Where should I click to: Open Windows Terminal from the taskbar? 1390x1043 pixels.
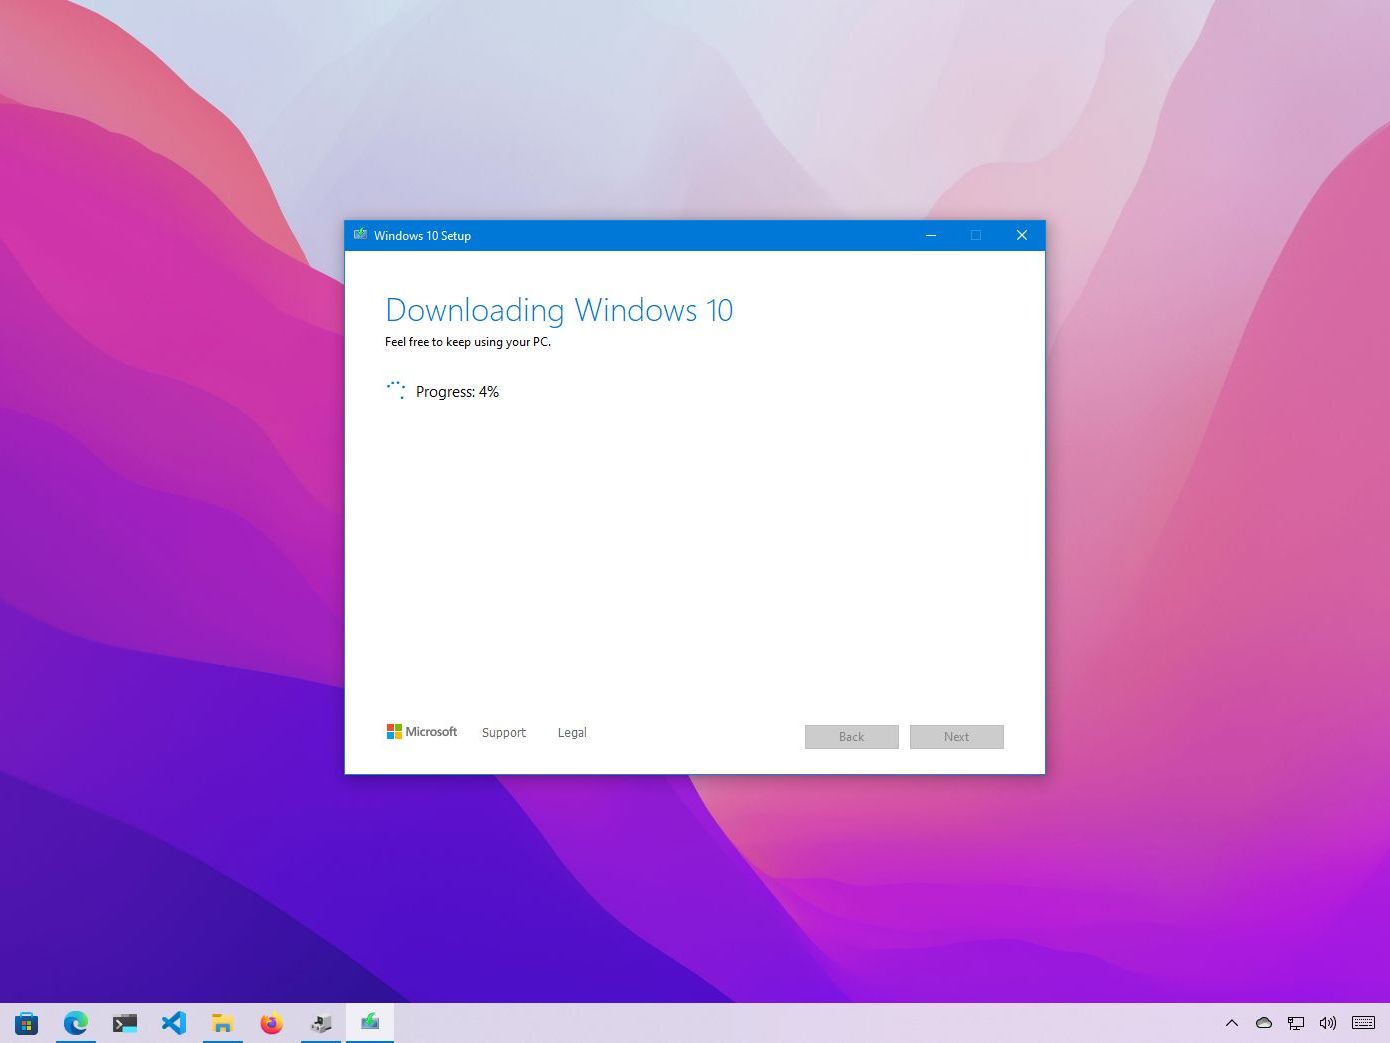[x=124, y=1022]
